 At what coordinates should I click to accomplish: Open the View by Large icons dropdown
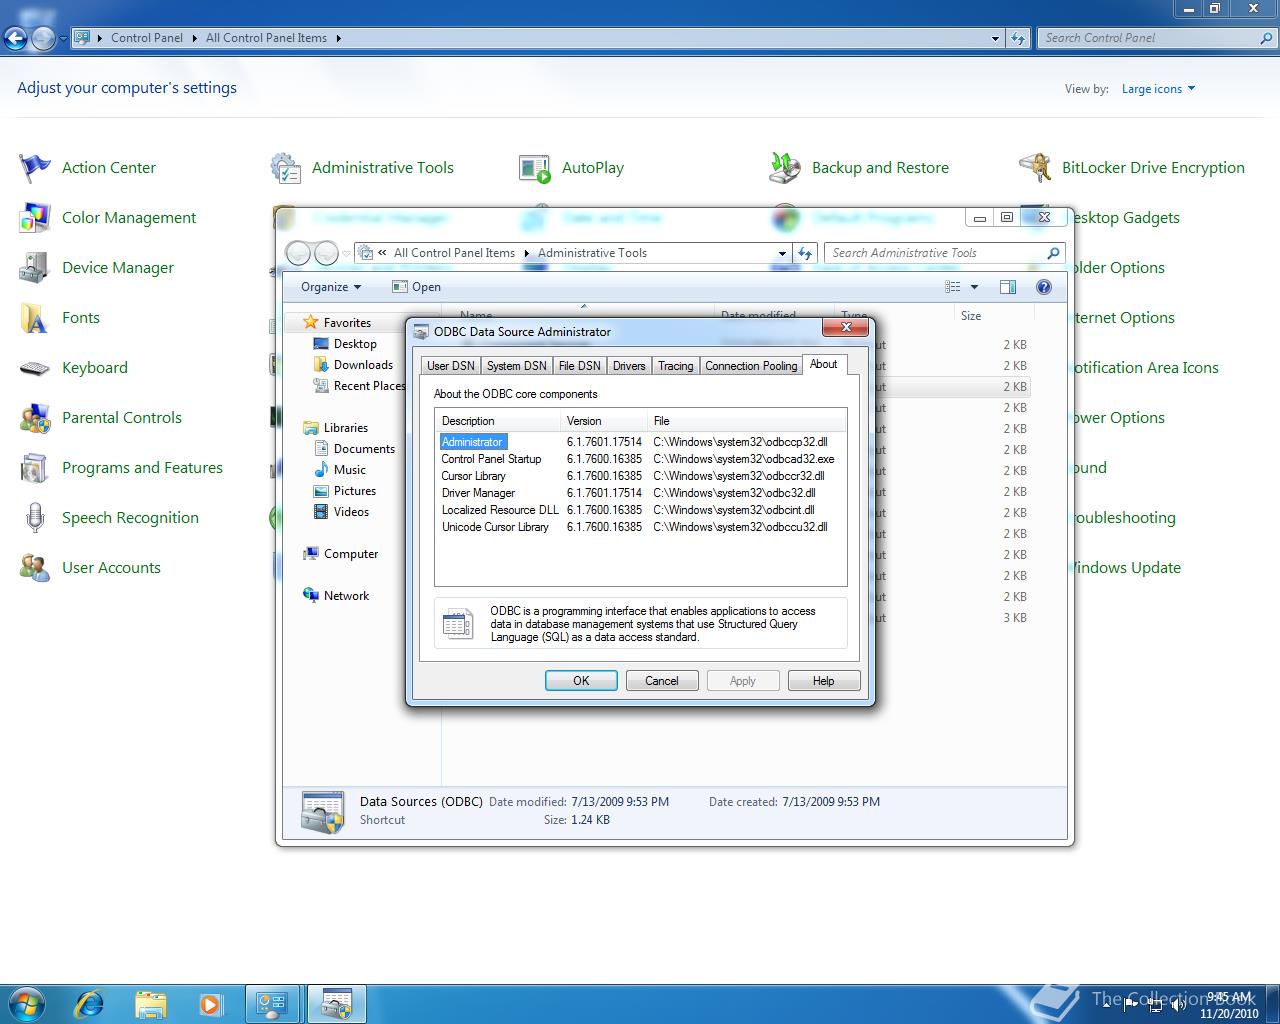pos(1158,89)
